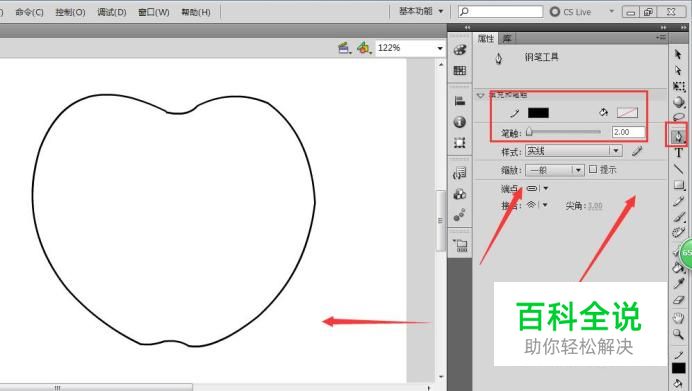This screenshot has width=692, height=391.
Task: Open the 窗口(W) menu
Action: [x=154, y=12]
